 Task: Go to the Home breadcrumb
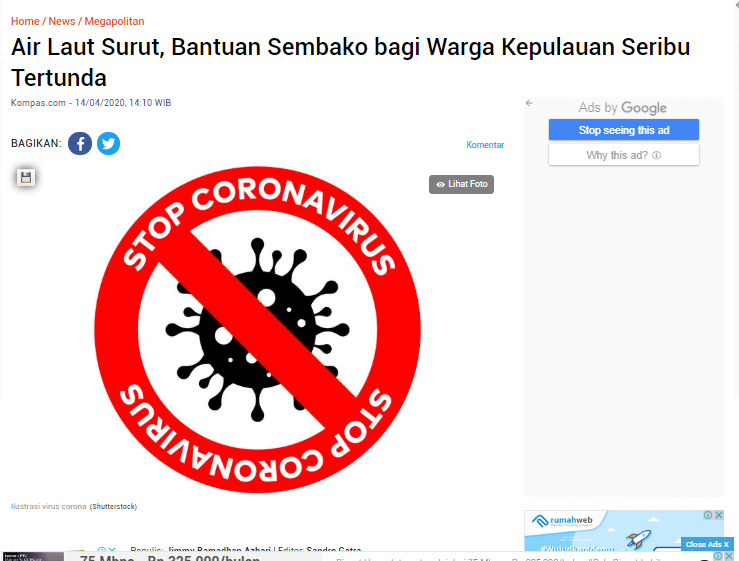(25, 21)
